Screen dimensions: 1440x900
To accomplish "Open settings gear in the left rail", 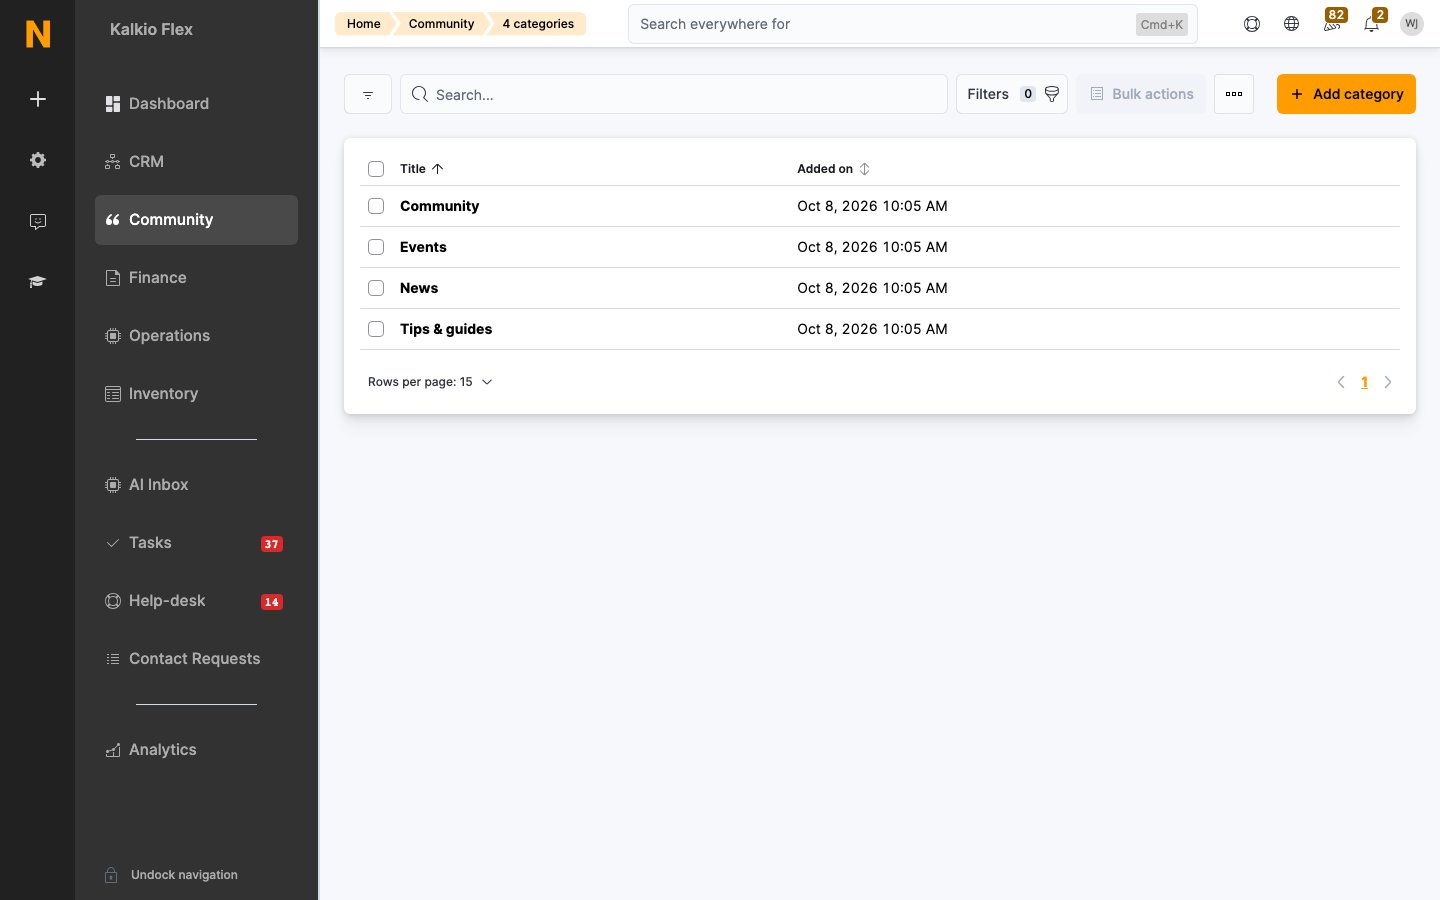I will [38, 160].
